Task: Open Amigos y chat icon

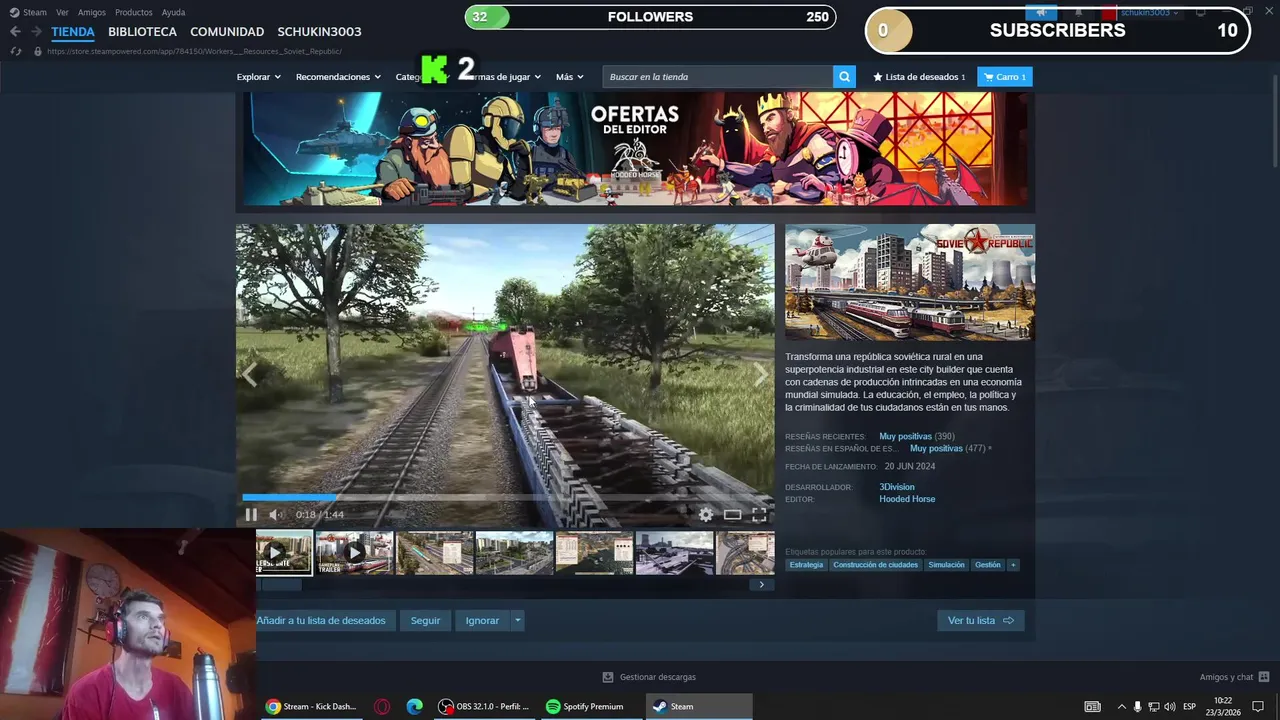Action: (1264, 677)
